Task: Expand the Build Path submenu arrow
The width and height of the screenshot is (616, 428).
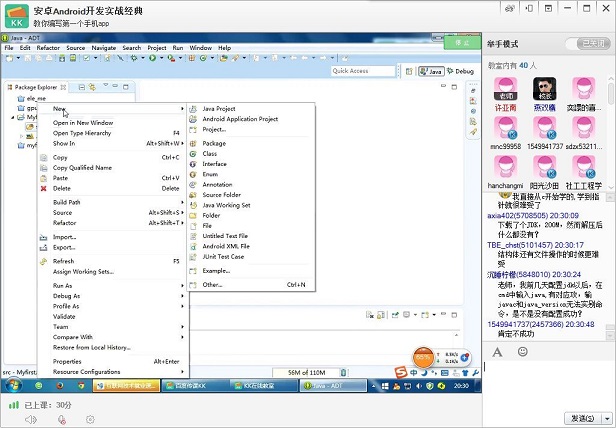Action: [182, 202]
